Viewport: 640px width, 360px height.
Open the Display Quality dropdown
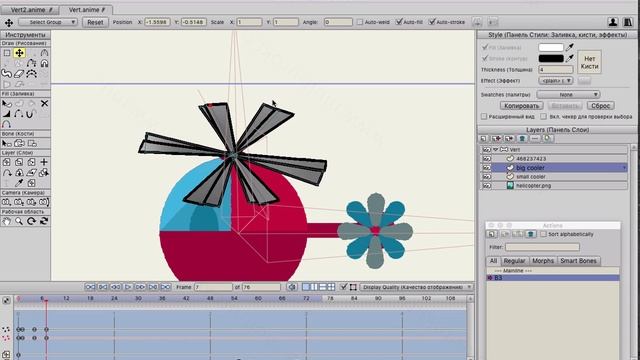click(416, 287)
